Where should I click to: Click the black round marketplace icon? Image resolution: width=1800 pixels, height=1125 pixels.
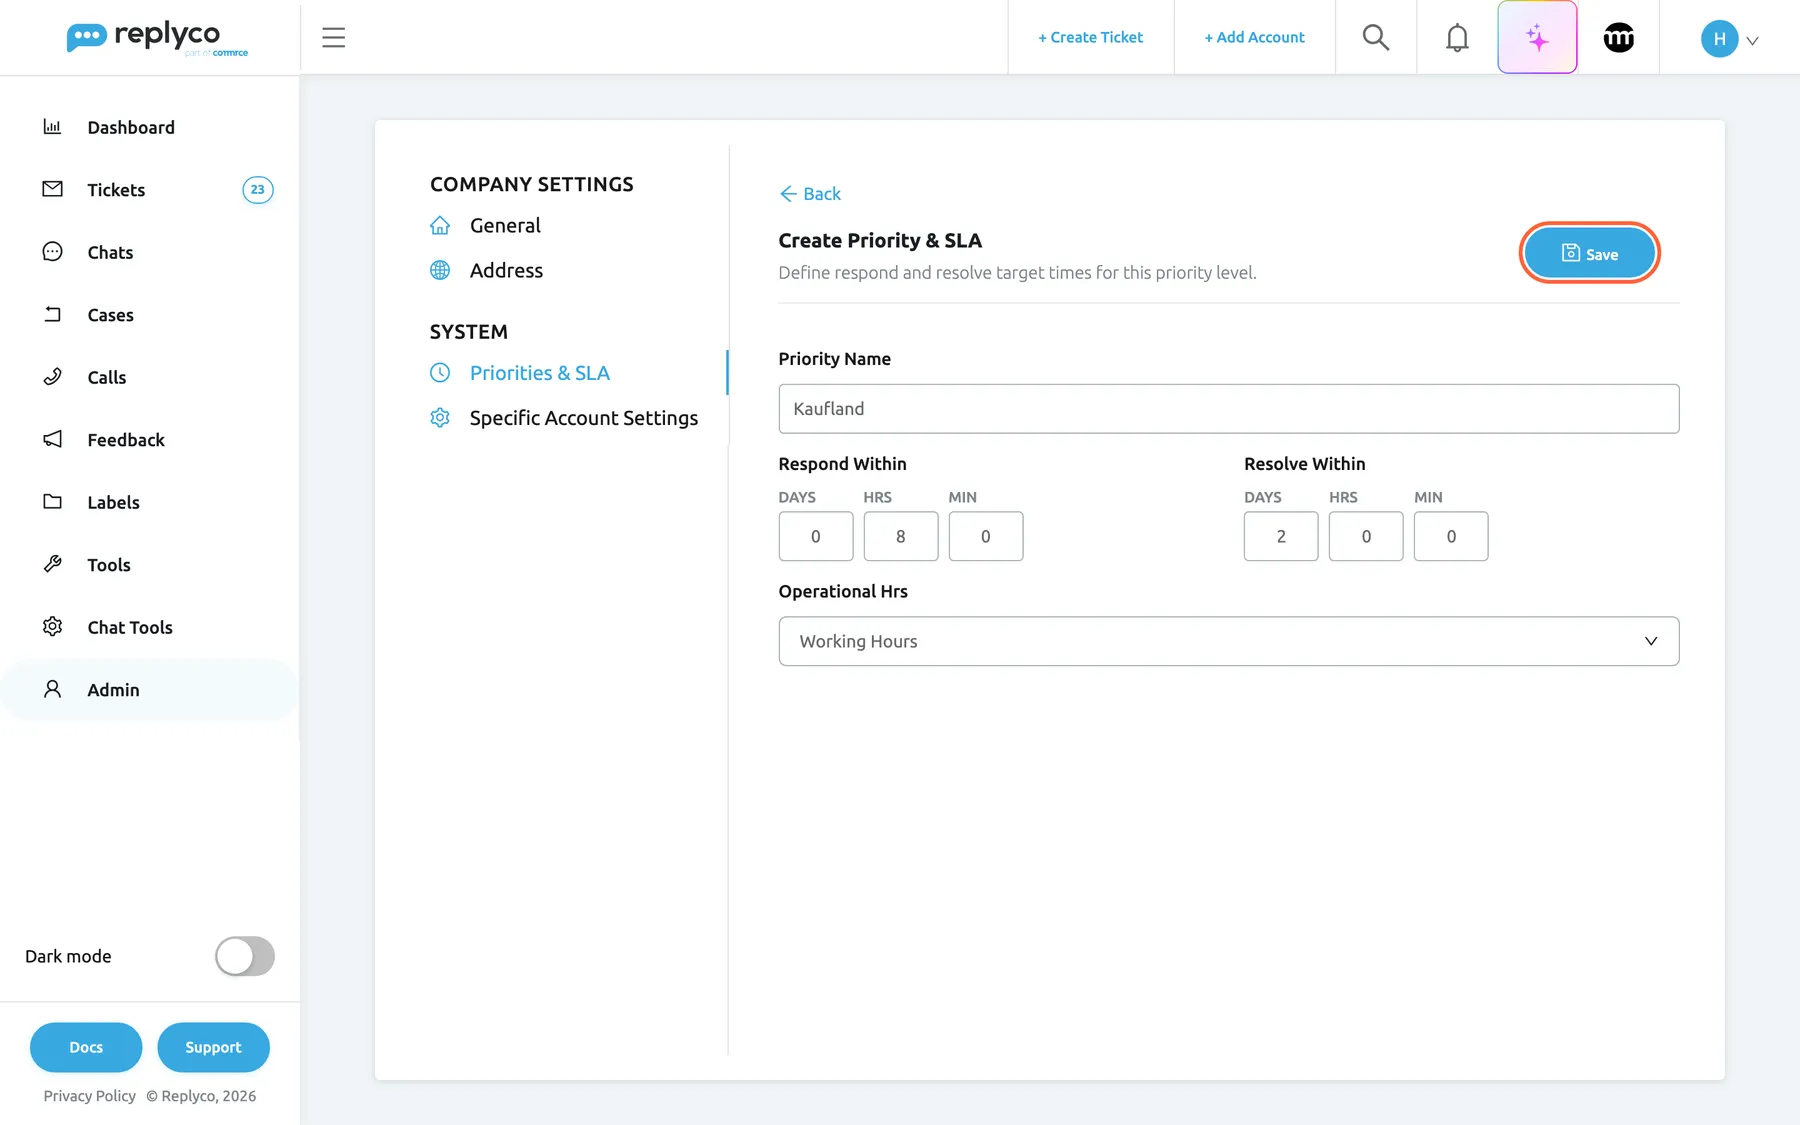coord(1619,38)
